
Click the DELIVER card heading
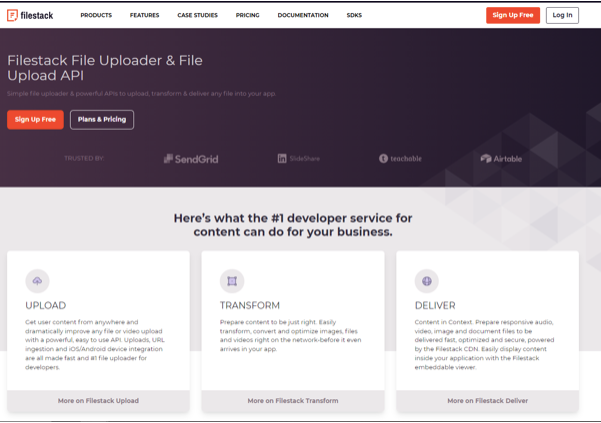coord(435,305)
